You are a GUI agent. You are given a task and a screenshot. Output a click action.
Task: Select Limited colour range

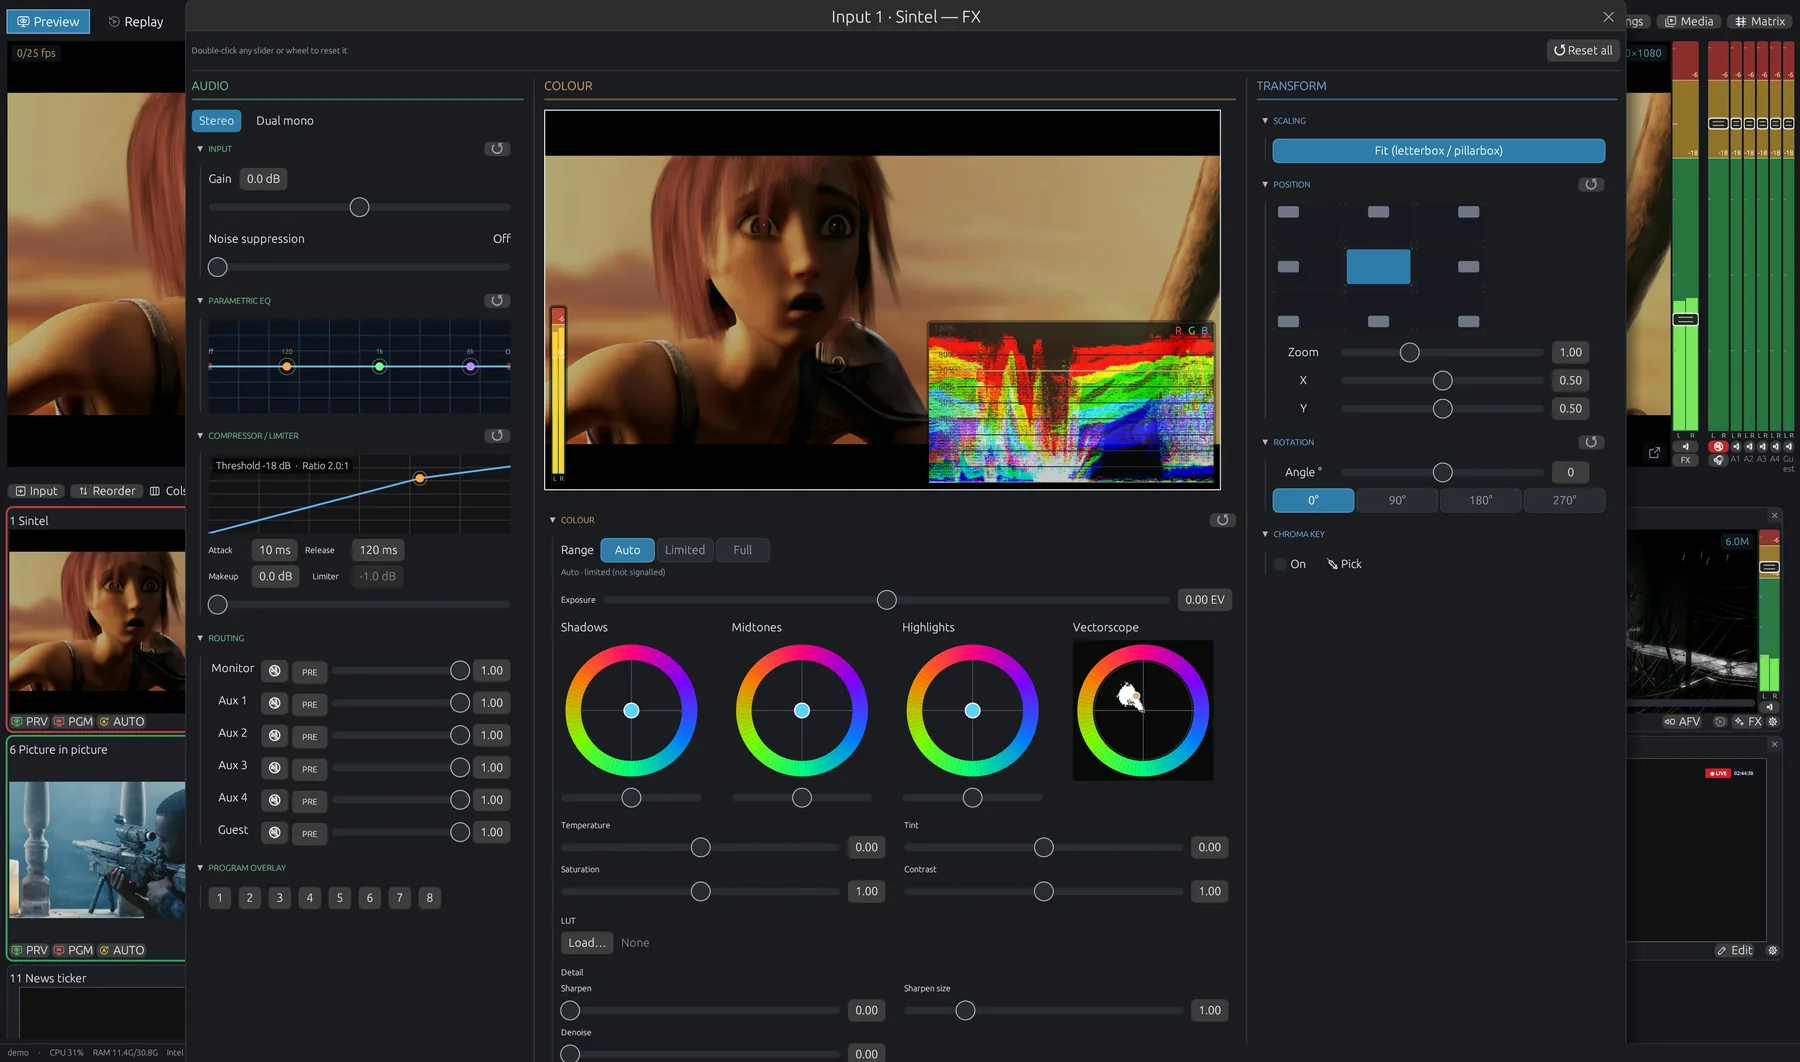pos(685,550)
